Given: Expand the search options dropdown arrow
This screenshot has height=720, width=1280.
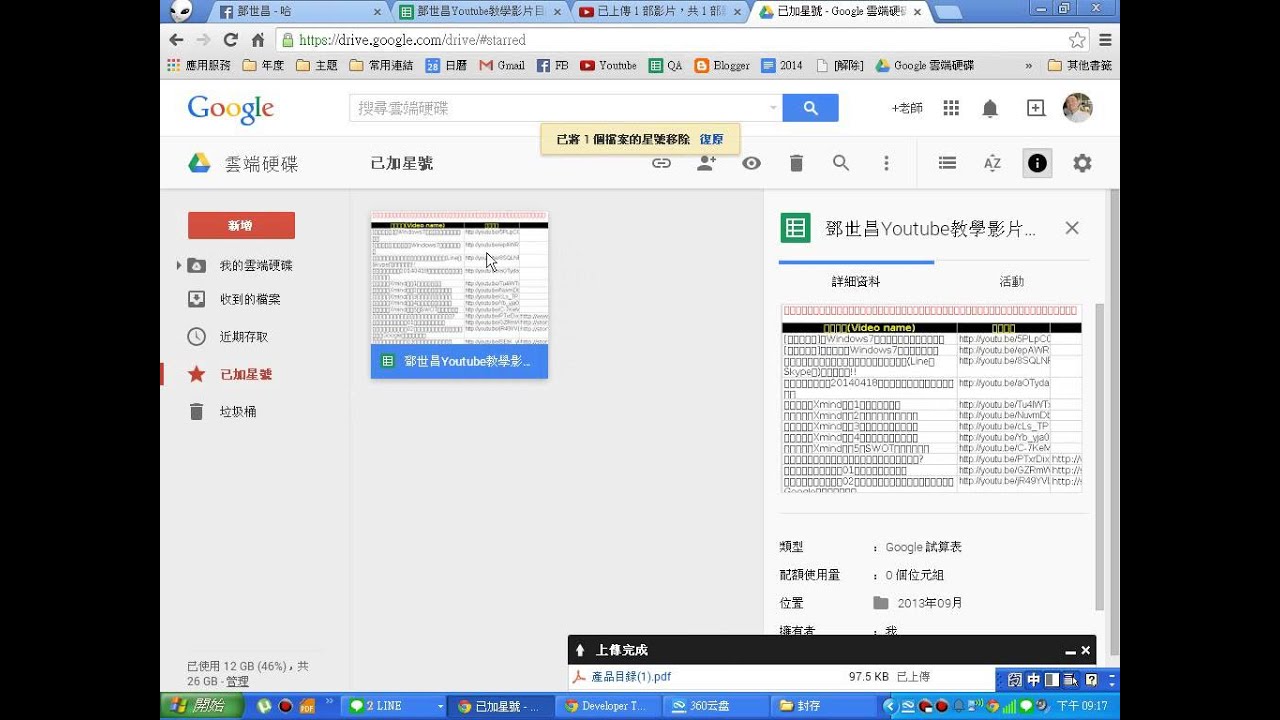Looking at the screenshot, I should coord(772,108).
